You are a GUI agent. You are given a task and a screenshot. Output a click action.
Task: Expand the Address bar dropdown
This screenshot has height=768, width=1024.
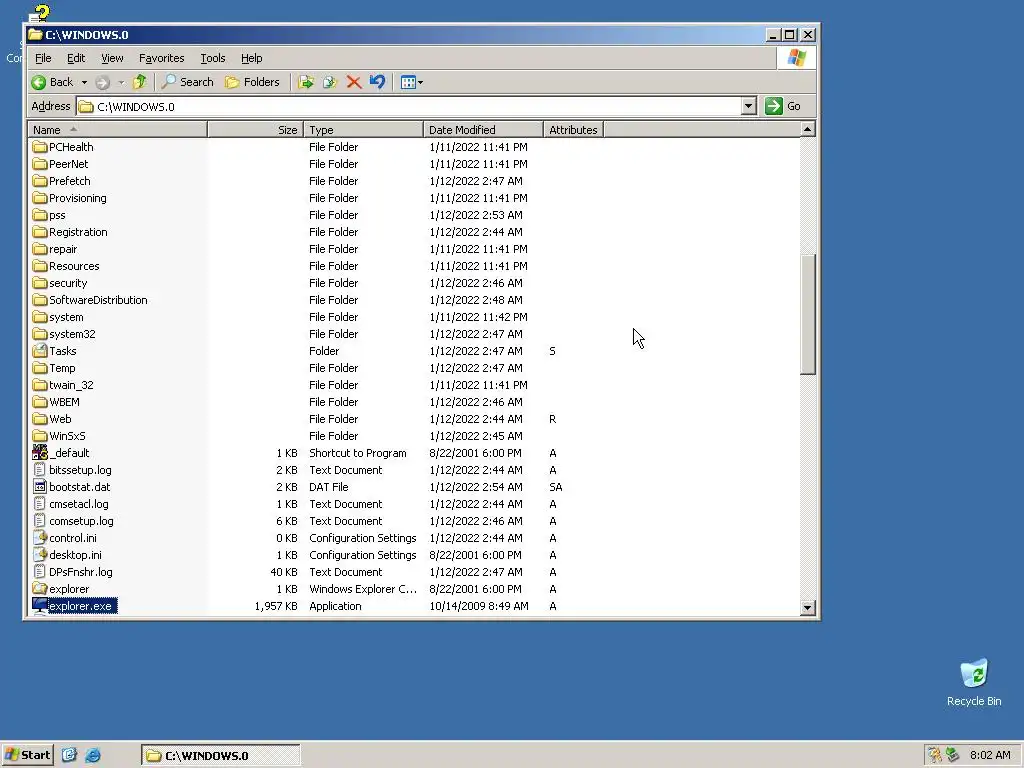coord(748,106)
